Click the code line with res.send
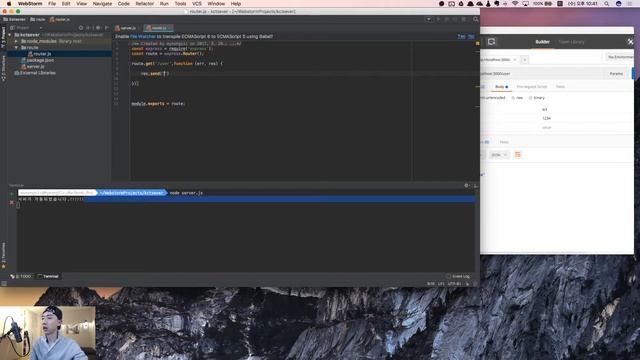Viewport: 640px width, 360px height. tap(155, 73)
